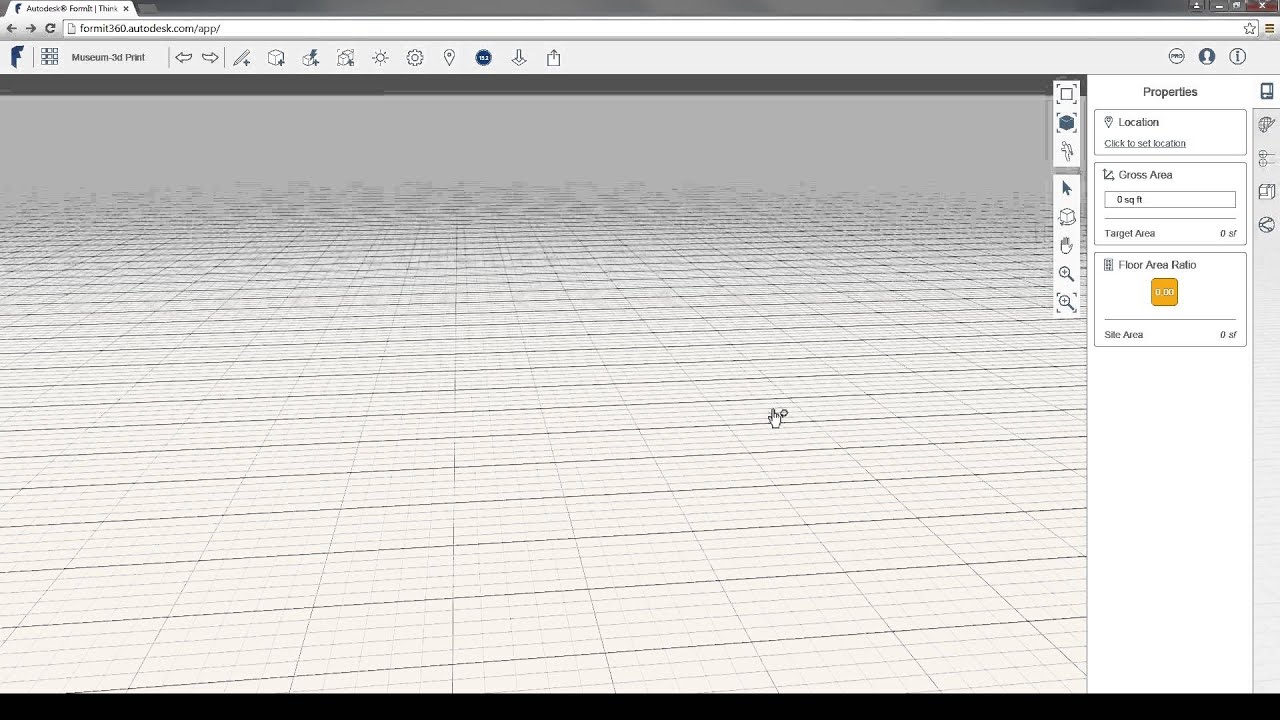
Task: Choose the zoom window tool
Action: pyautogui.click(x=1067, y=302)
